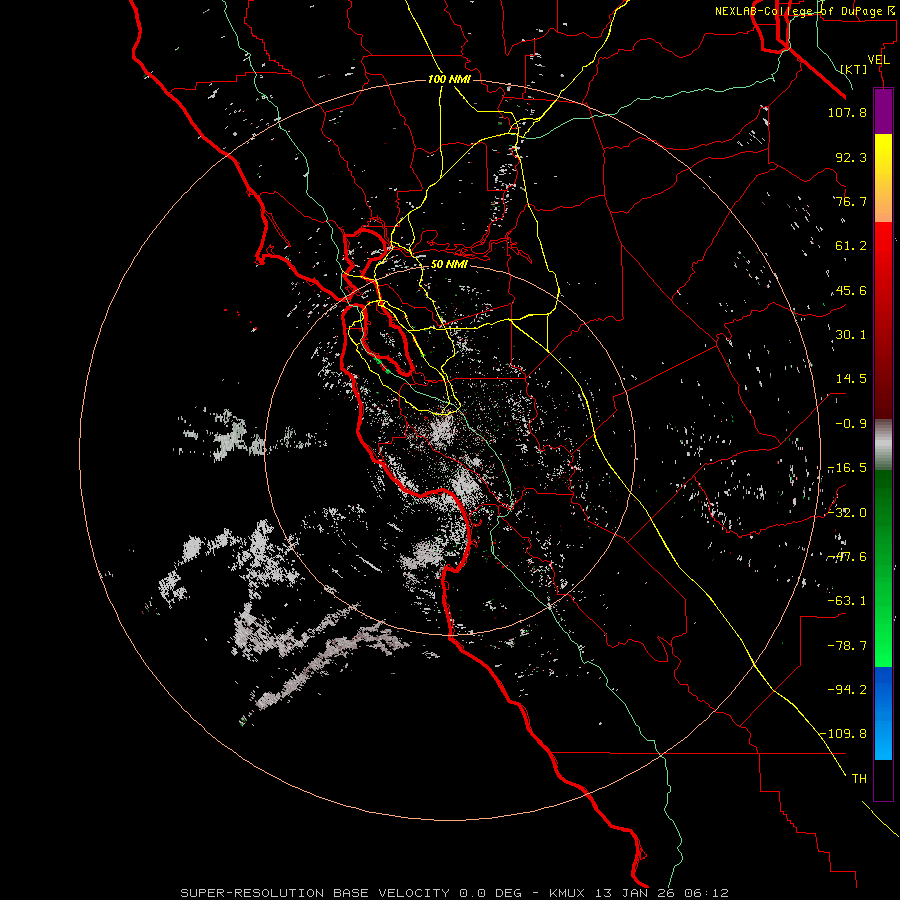
Task: Click the 14.5 velocity scale value
Action: [851, 379]
